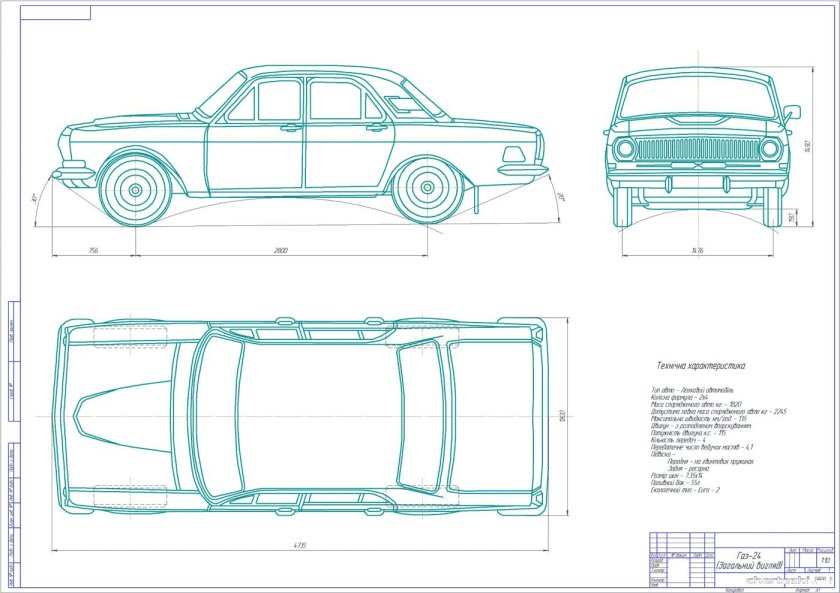Select the Газ-24 title in the title block
Viewport: 840px width, 593px height.
click(749, 557)
